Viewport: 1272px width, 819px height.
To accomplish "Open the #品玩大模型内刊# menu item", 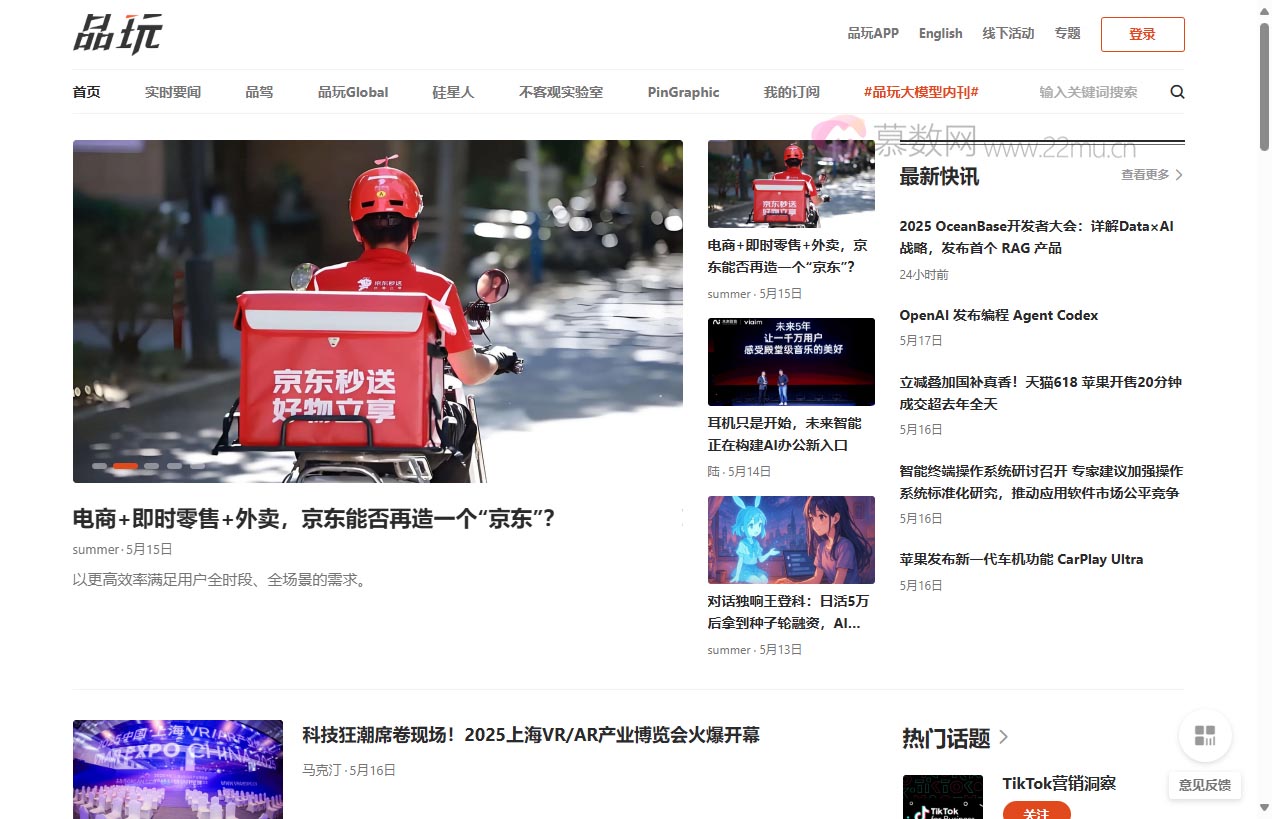I will click(x=921, y=92).
